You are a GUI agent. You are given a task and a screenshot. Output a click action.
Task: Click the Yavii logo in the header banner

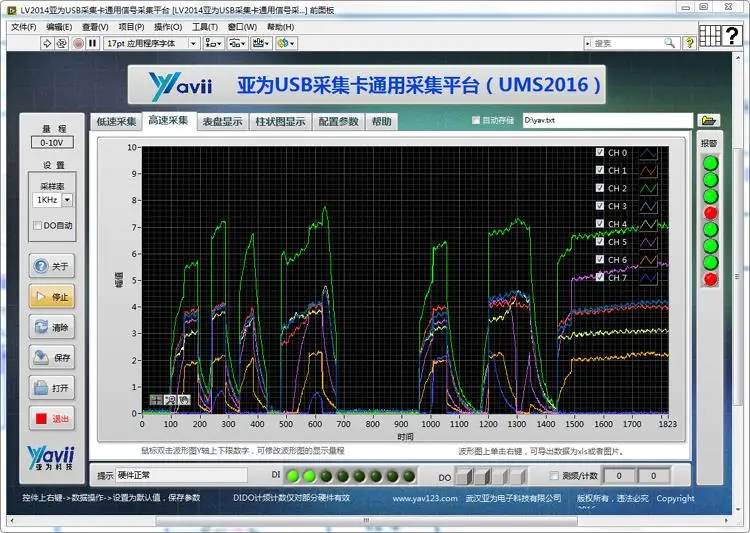pyautogui.click(x=181, y=86)
